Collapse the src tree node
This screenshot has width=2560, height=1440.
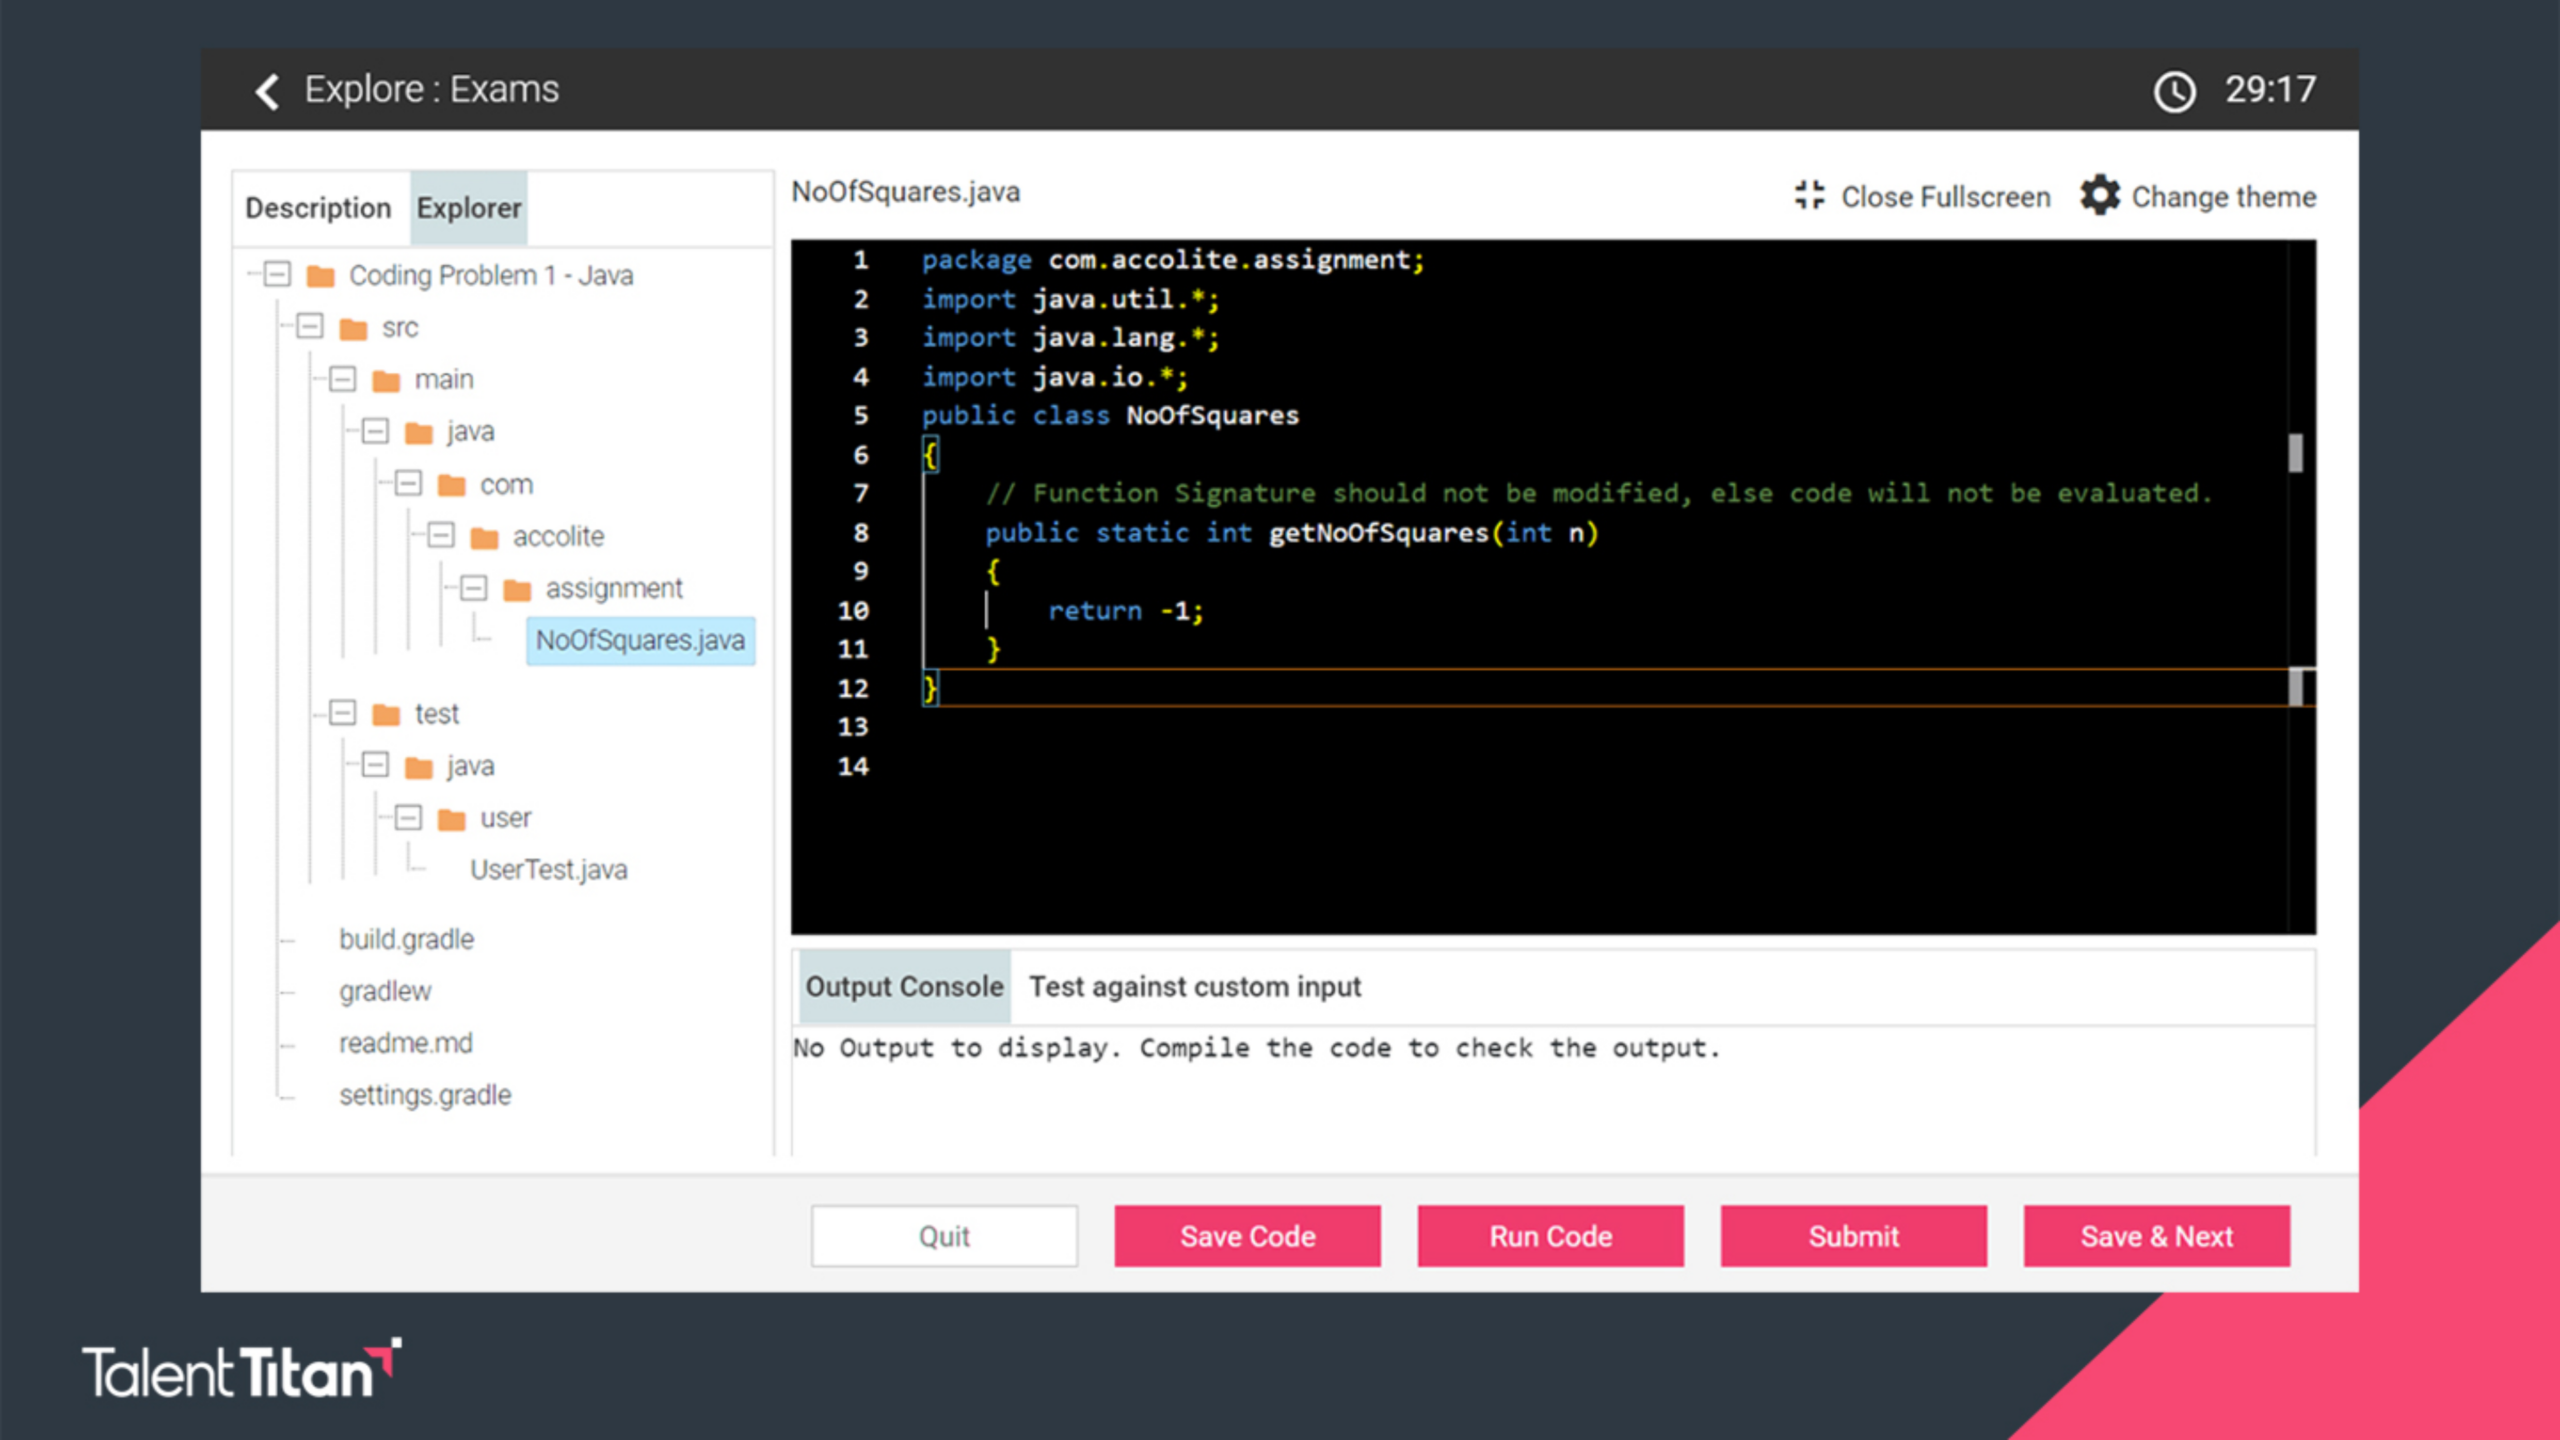pos(310,326)
